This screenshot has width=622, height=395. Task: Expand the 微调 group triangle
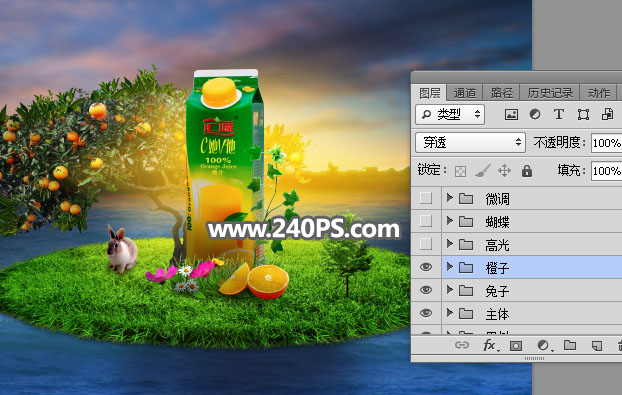pos(449,198)
